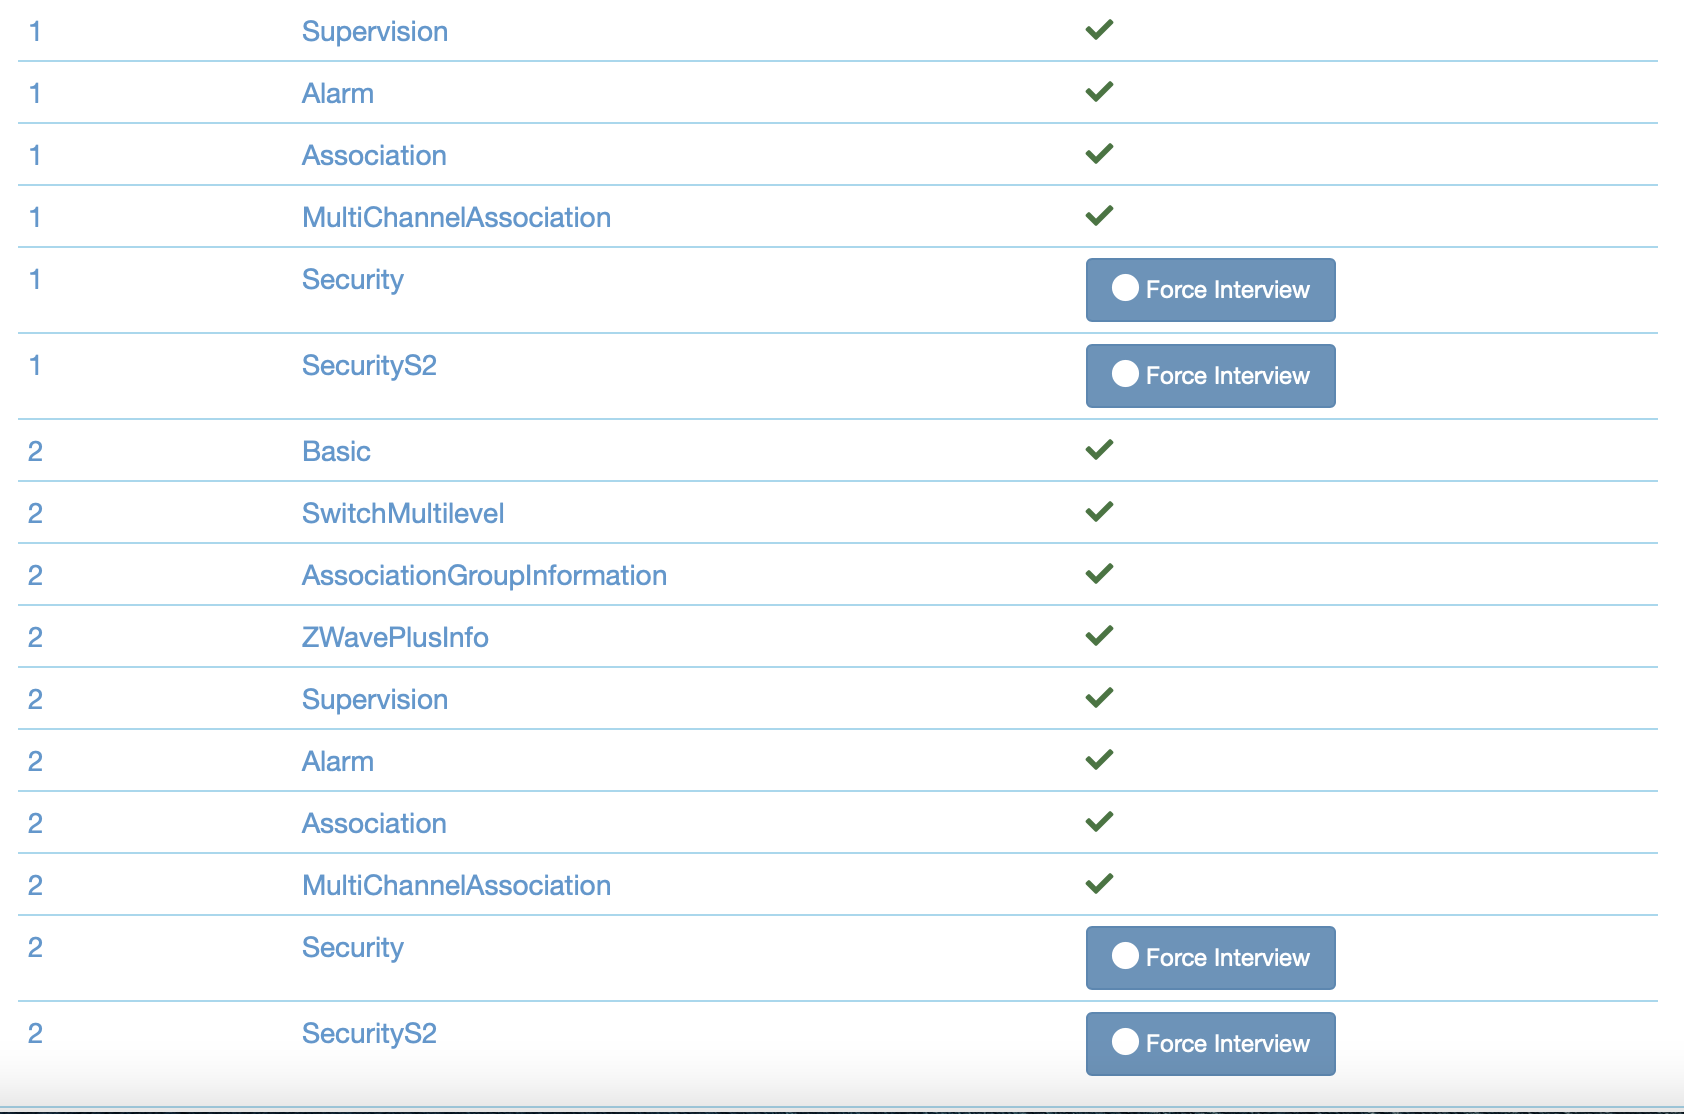Open channel 1 MultiChannelAssociation link
The height and width of the screenshot is (1114, 1684).
point(456,218)
